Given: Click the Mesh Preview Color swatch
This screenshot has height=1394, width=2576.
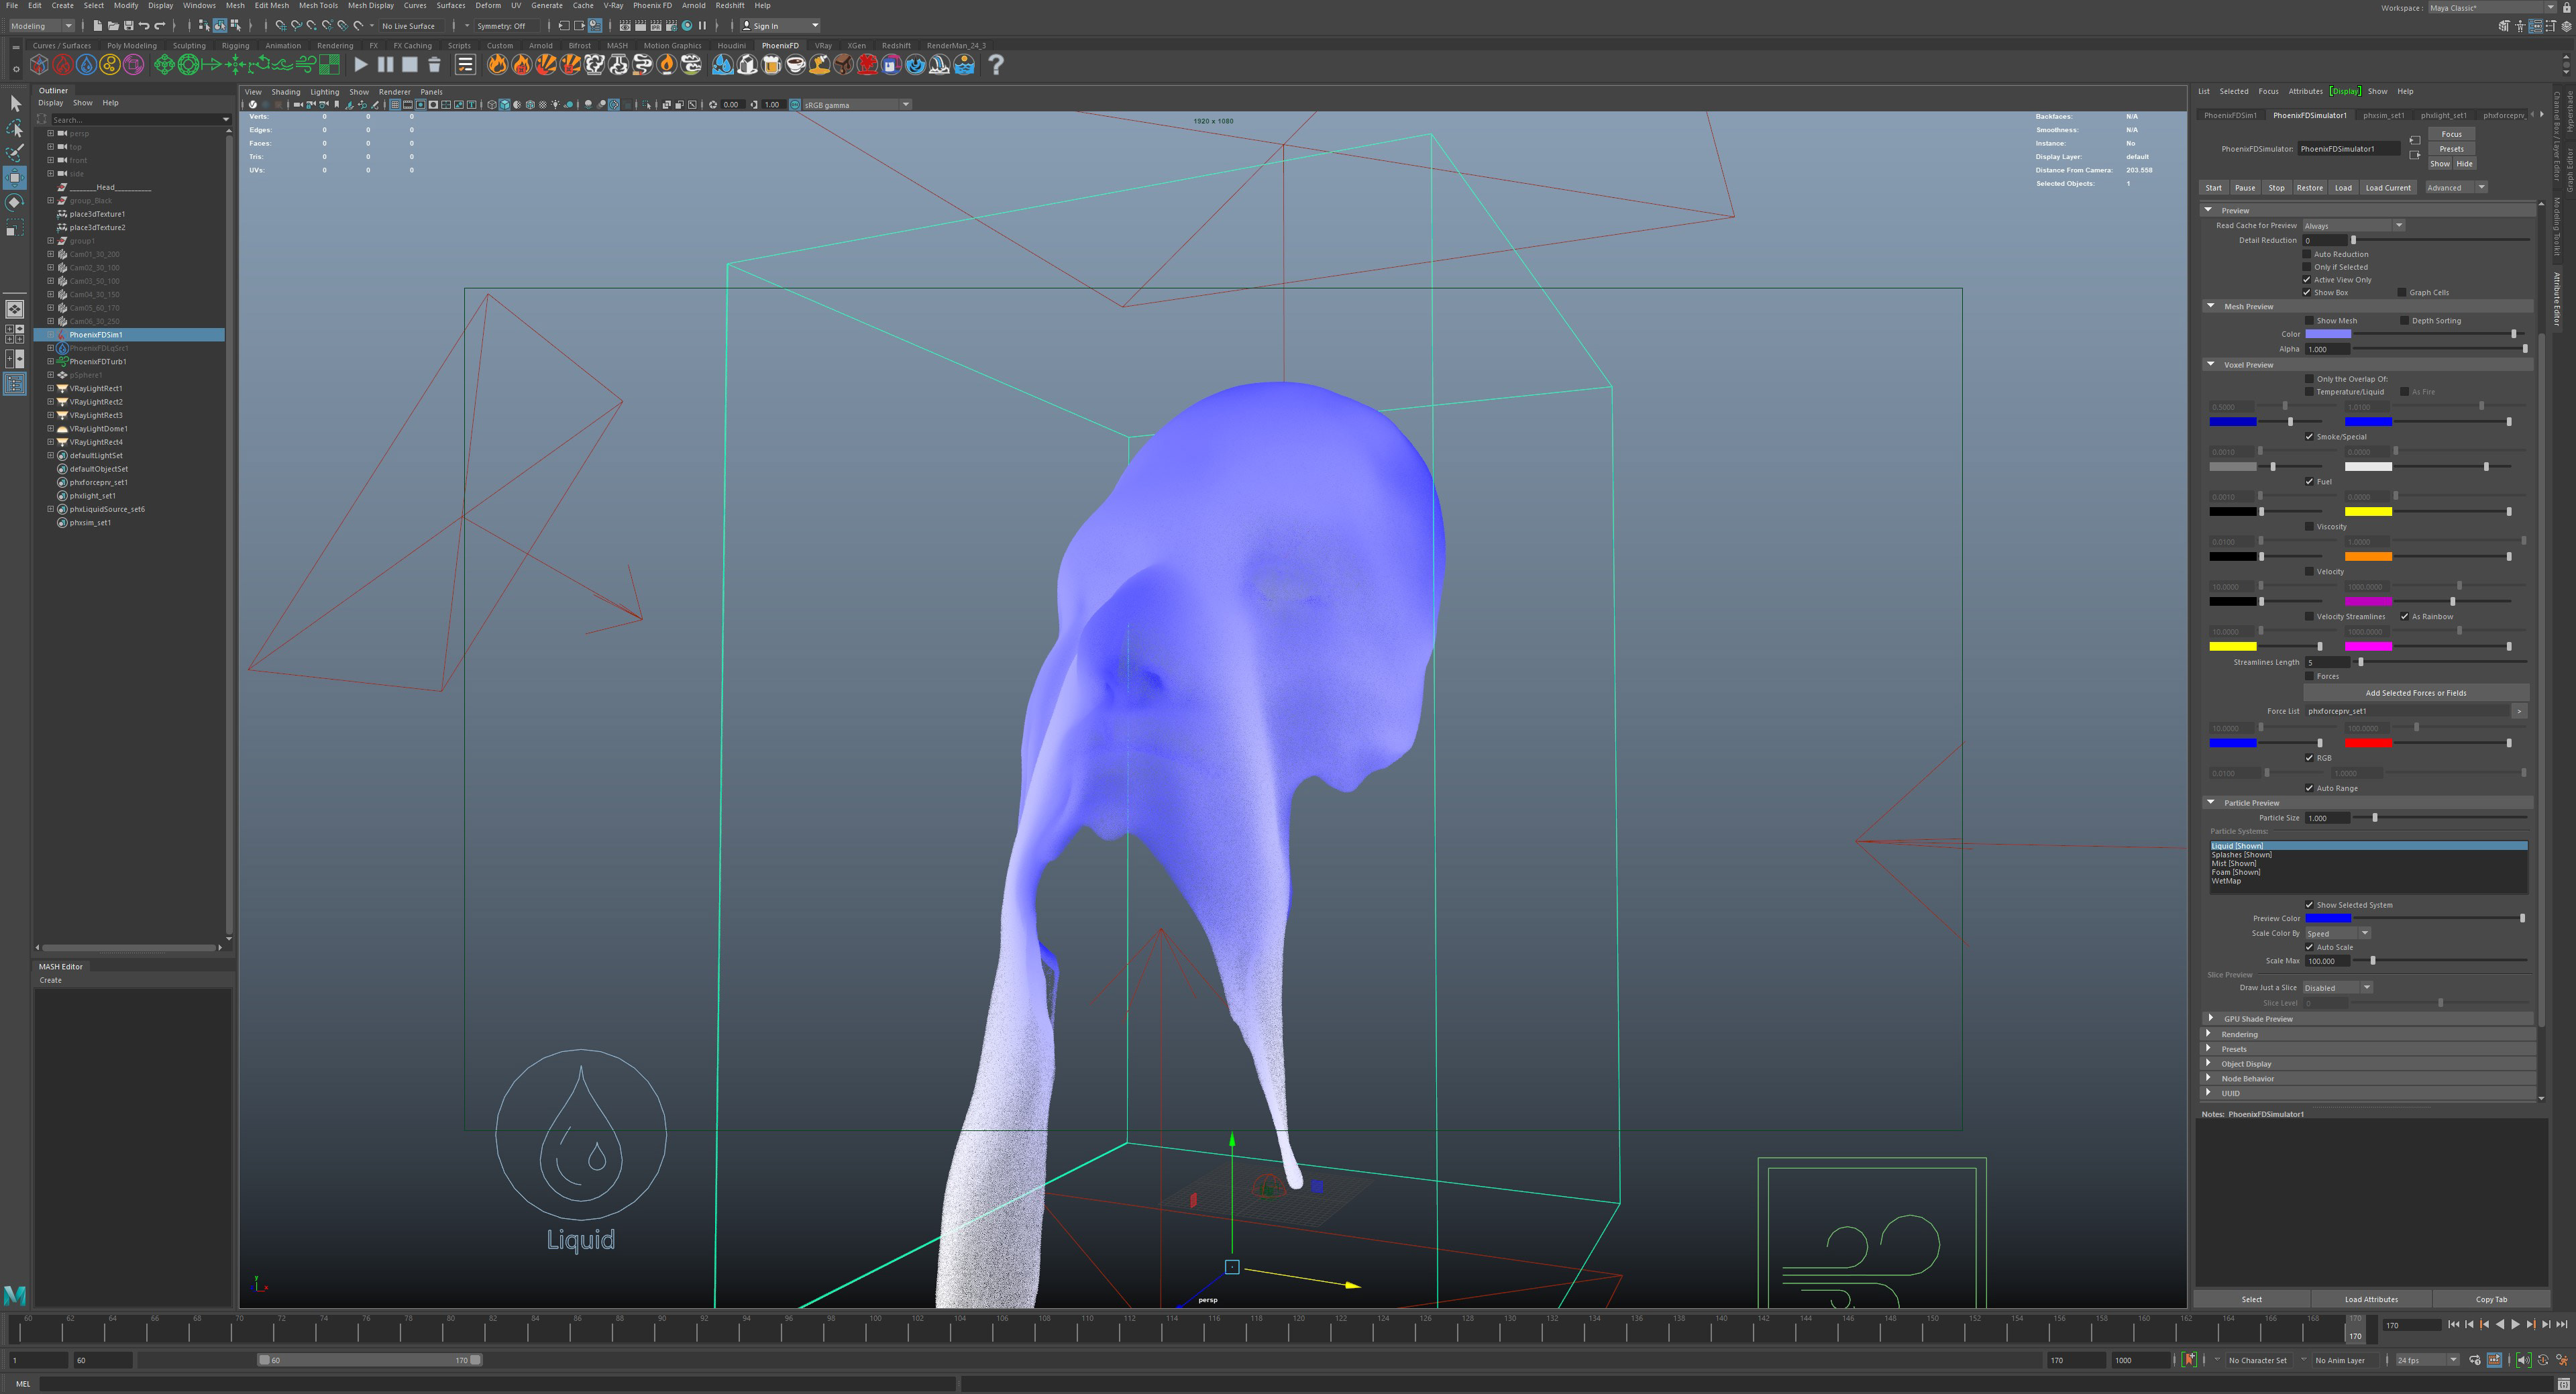Looking at the screenshot, I should coord(2328,334).
